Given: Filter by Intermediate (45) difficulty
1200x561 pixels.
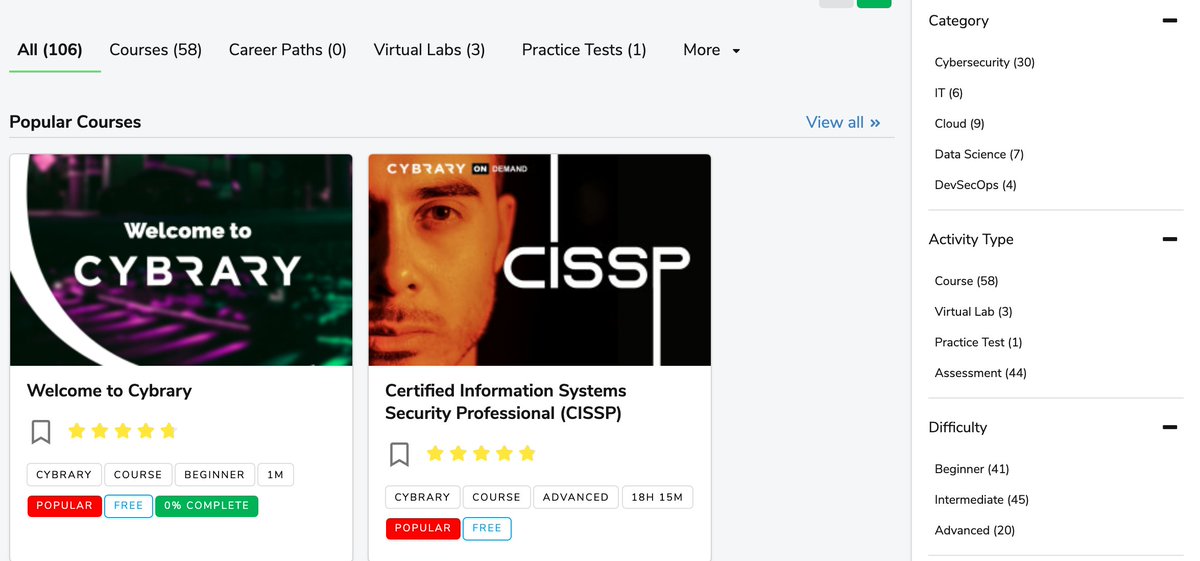Looking at the screenshot, I should pyautogui.click(x=982, y=500).
